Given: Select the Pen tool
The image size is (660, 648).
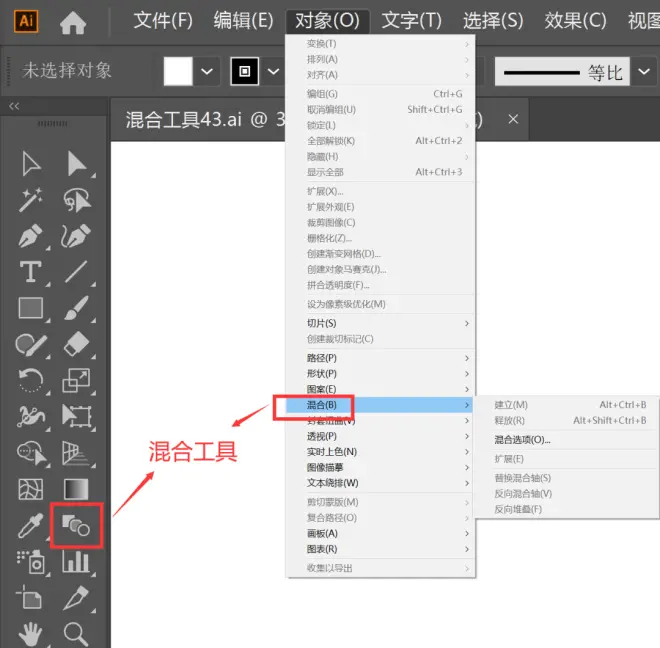Looking at the screenshot, I should [x=31, y=236].
